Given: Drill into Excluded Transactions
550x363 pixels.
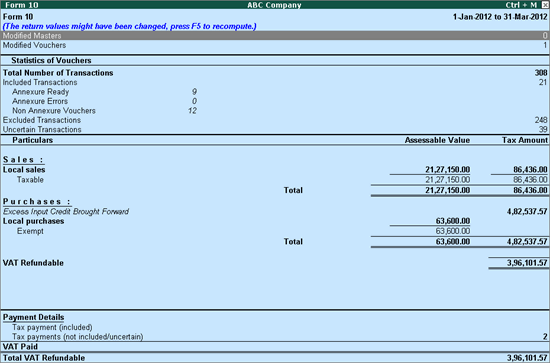Looking at the screenshot, I should coord(275,120).
